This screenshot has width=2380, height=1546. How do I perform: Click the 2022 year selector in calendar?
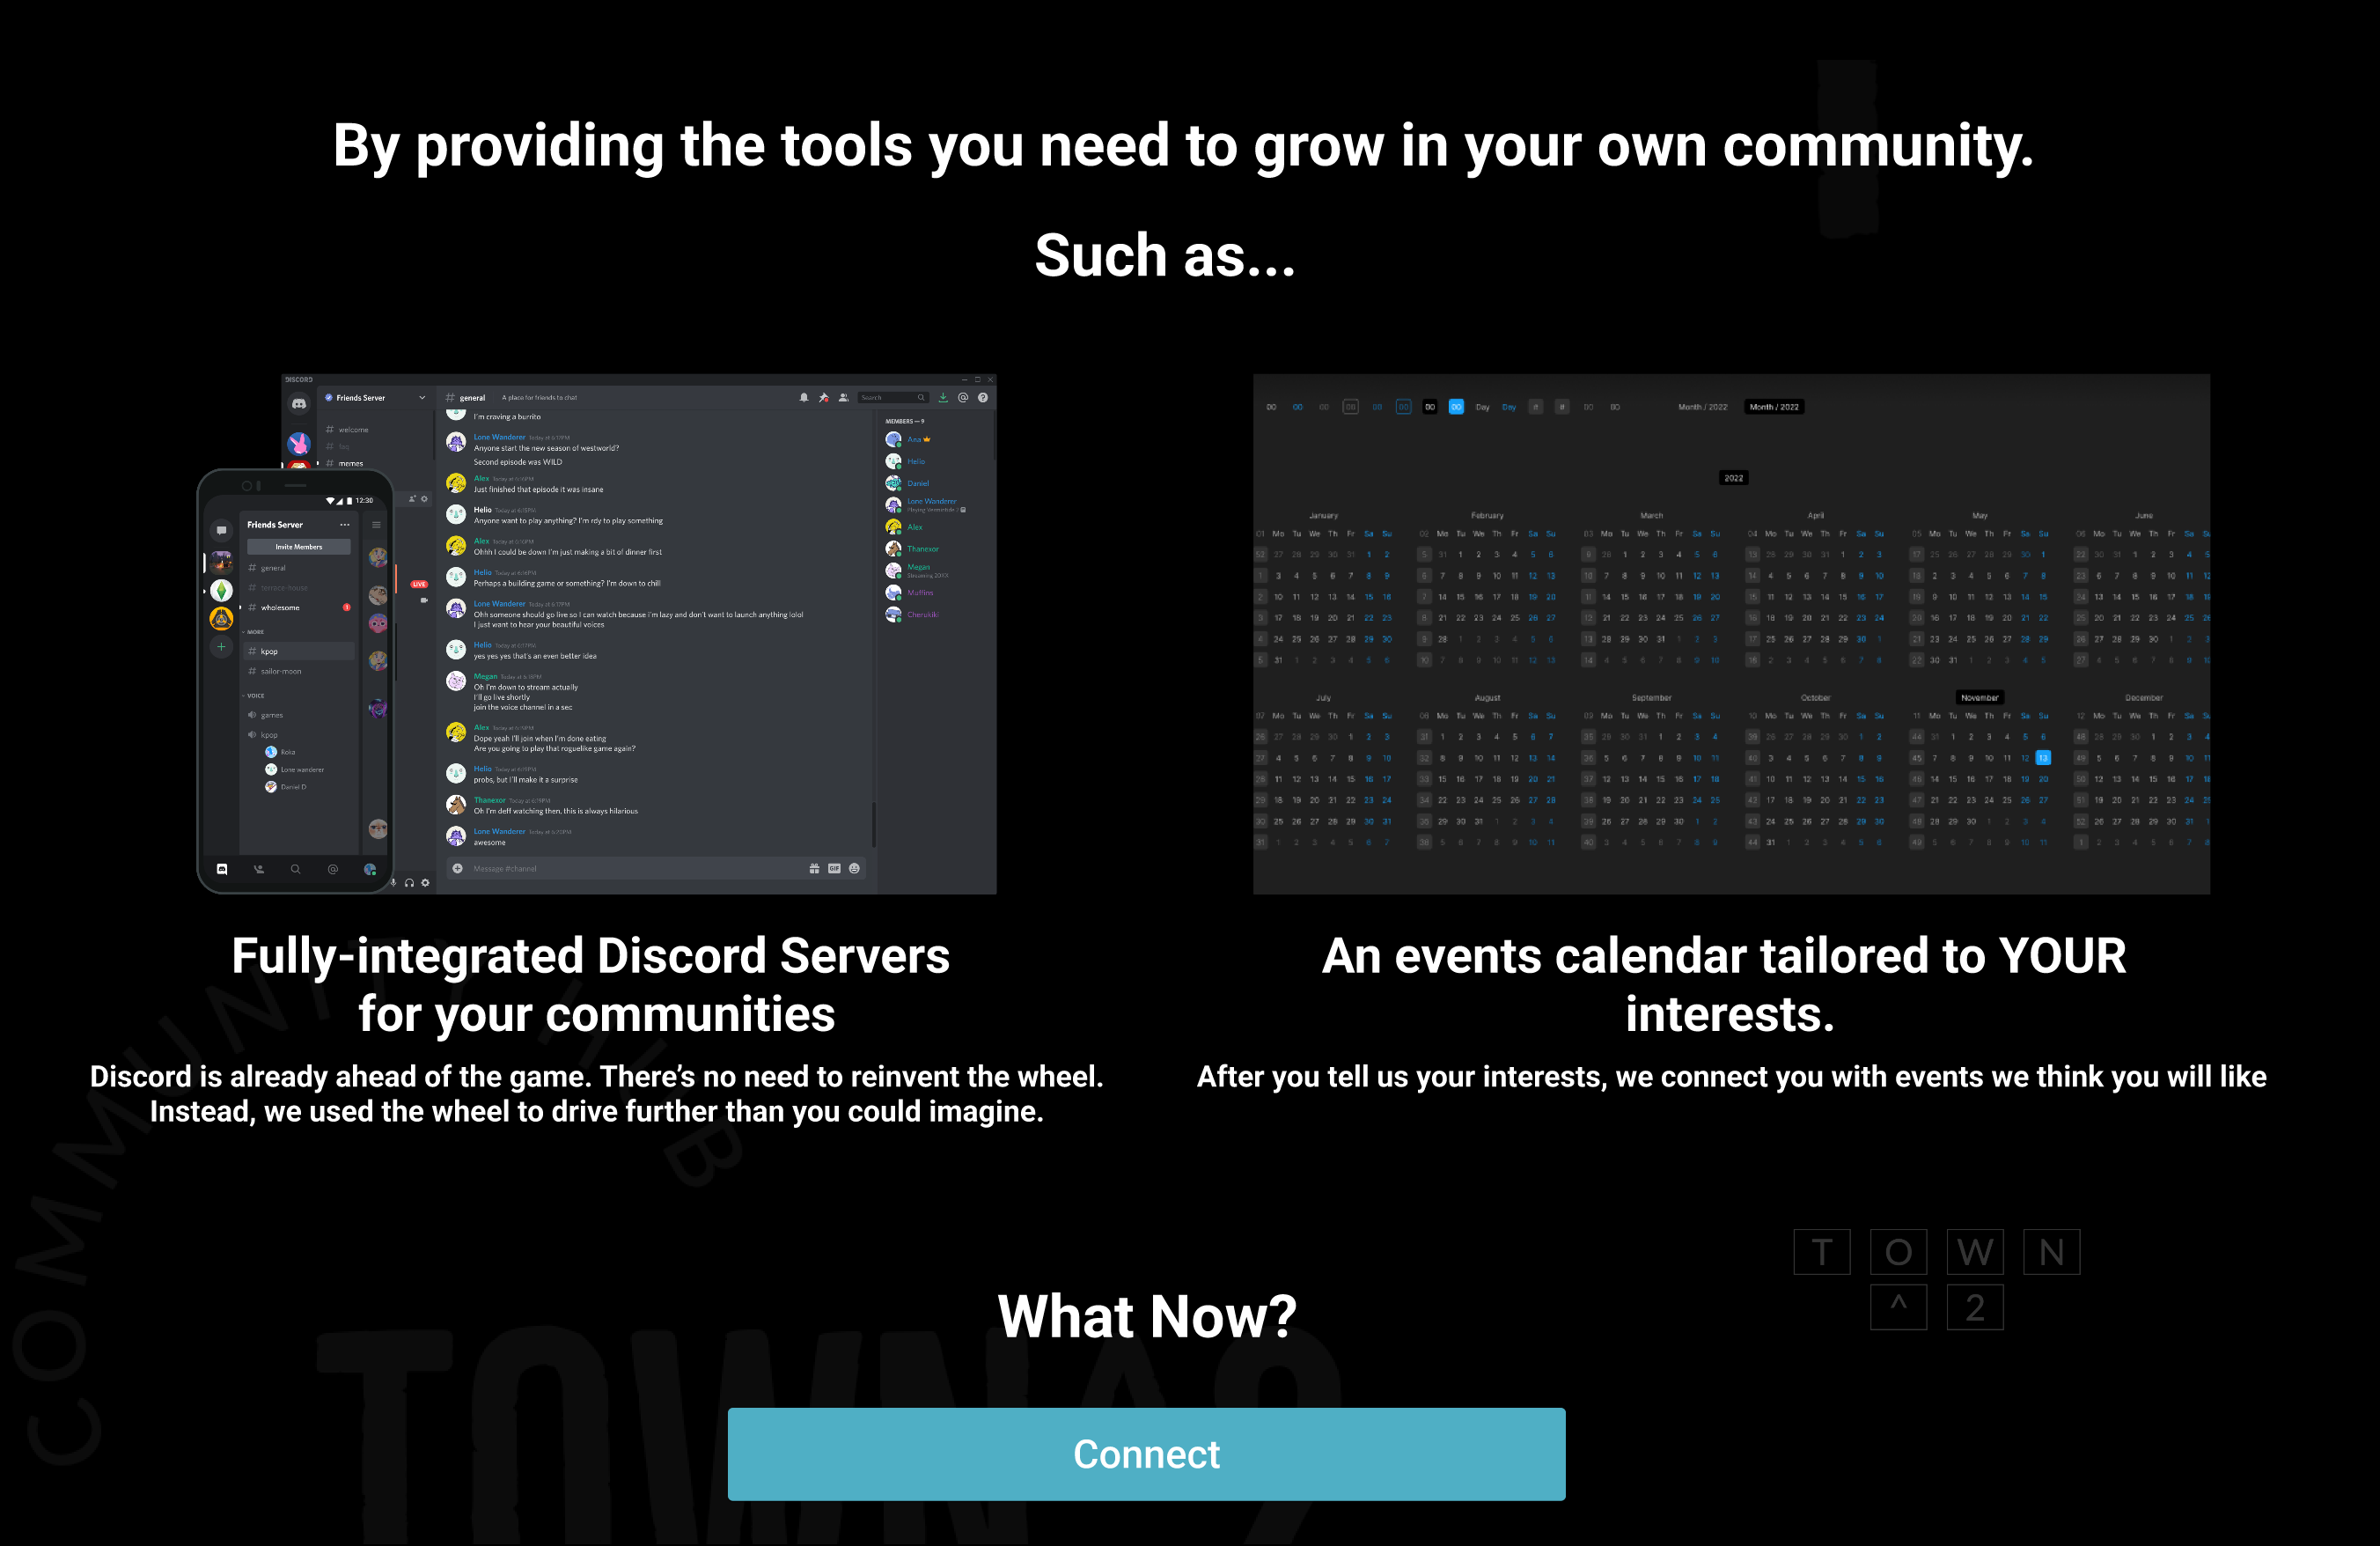pyautogui.click(x=1734, y=478)
